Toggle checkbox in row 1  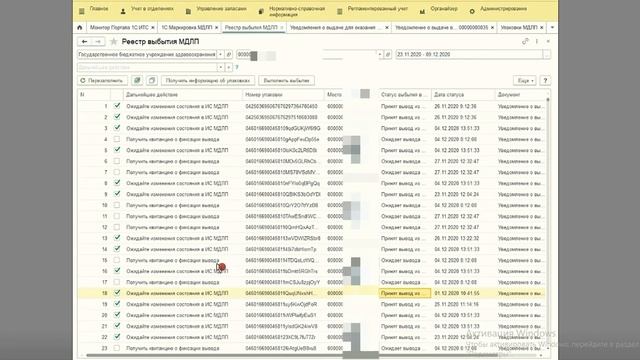point(117,106)
